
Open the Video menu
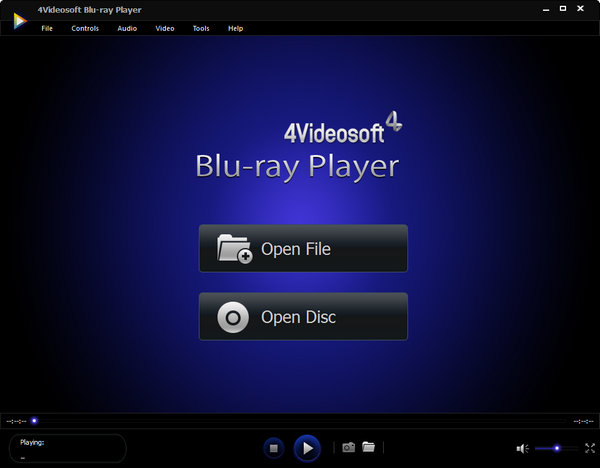(165, 28)
